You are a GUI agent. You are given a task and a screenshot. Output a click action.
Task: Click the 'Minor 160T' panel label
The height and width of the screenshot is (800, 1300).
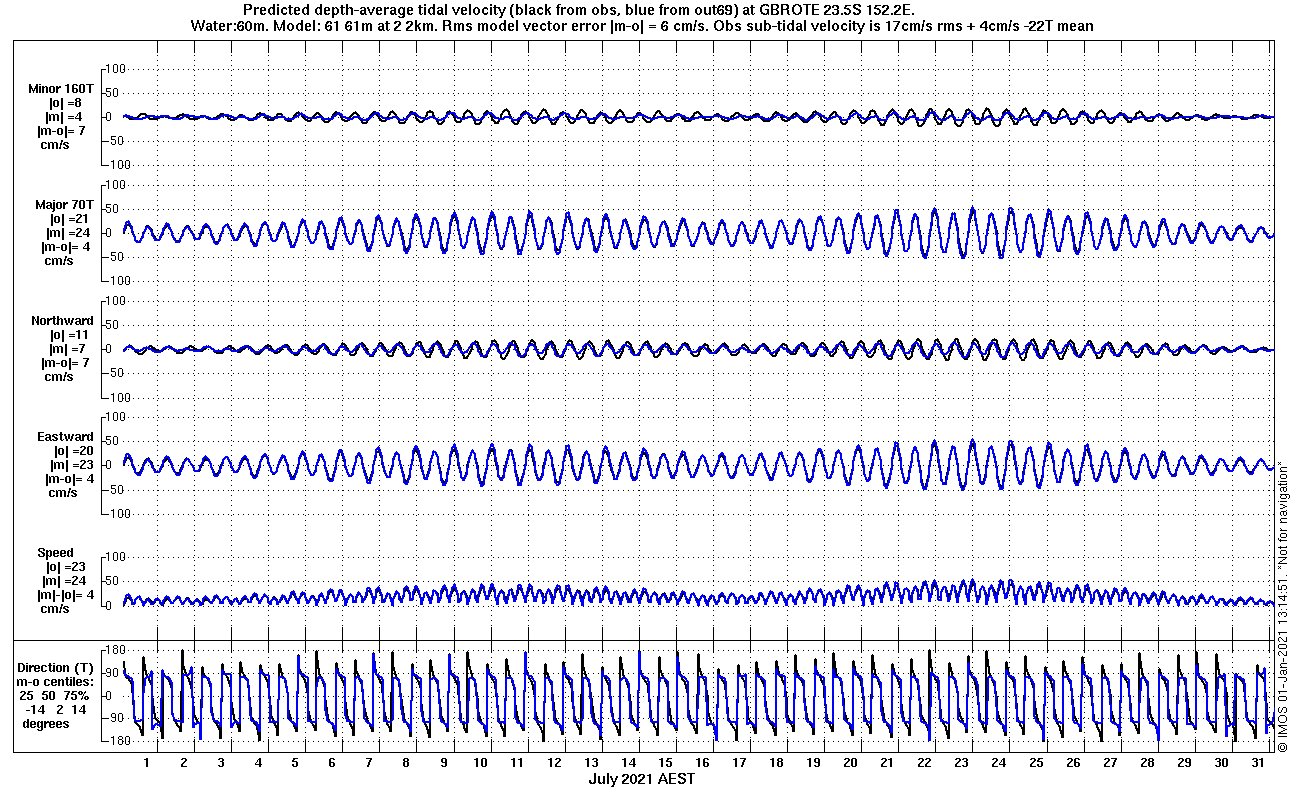(x=61, y=89)
